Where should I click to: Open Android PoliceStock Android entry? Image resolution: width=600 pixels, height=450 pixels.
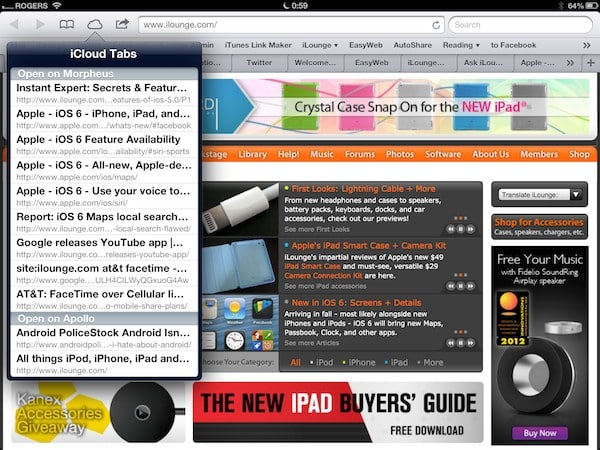click(104, 338)
